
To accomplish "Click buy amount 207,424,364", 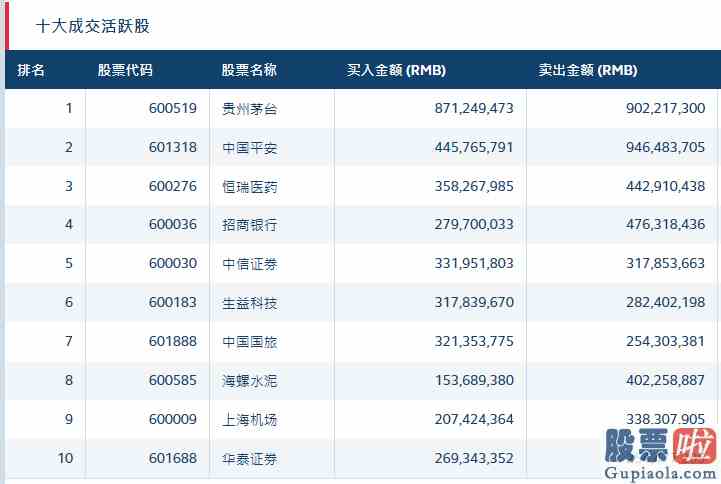I will 474,419.
